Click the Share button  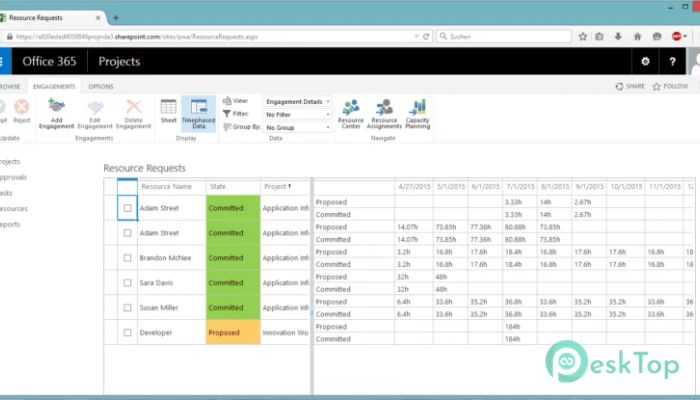click(630, 86)
